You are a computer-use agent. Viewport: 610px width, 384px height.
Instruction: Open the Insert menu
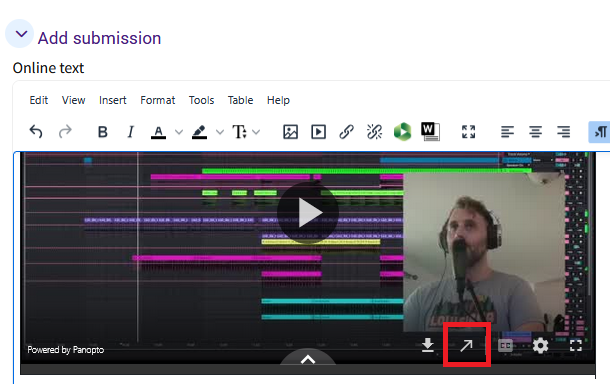click(113, 100)
